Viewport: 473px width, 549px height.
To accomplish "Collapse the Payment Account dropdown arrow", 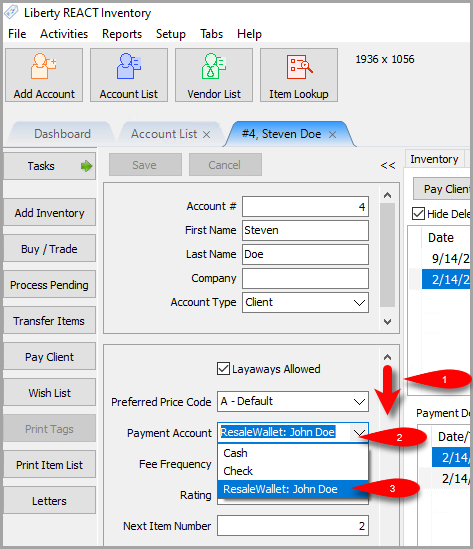I will click(x=359, y=433).
